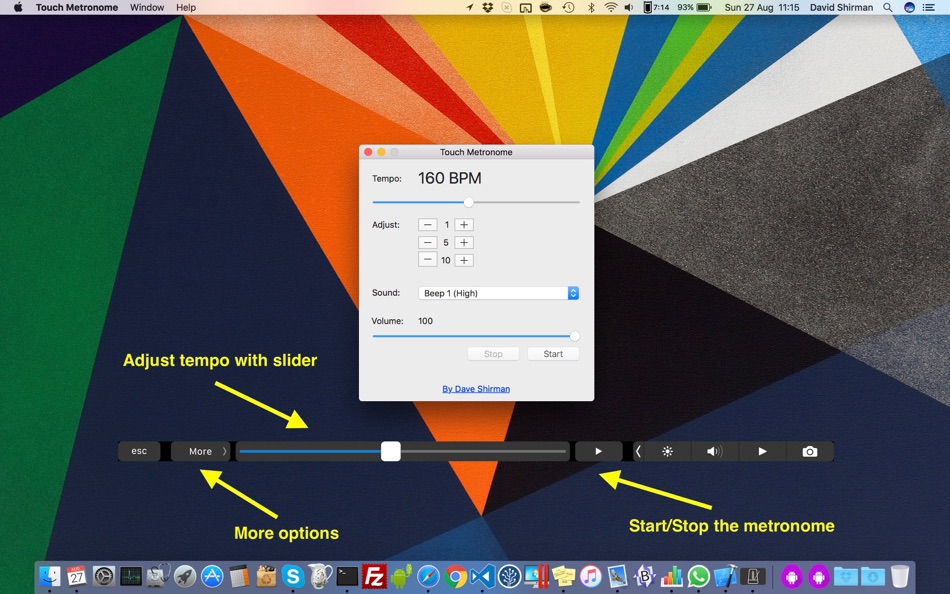Screen dimensions: 950x594
Task: Open Calendar in the Dock
Action: coord(76,576)
